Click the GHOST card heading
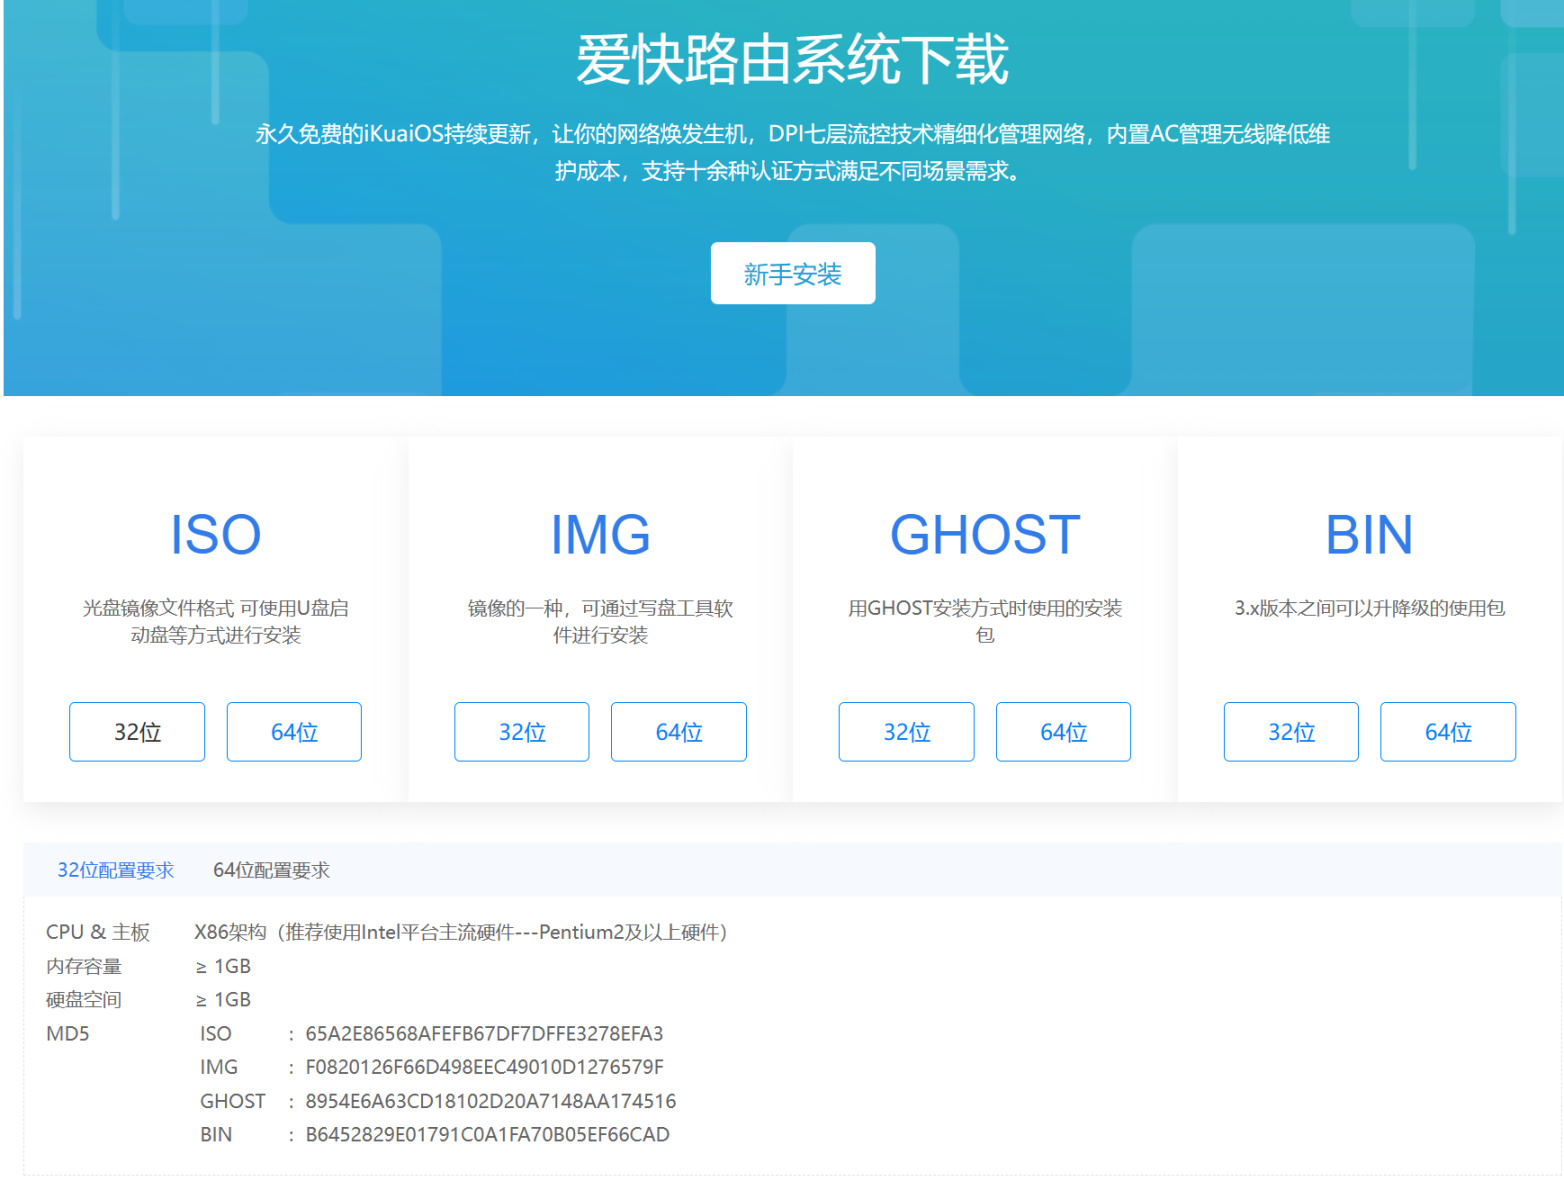The width and height of the screenshot is (1564, 1190). [x=985, y=534]
